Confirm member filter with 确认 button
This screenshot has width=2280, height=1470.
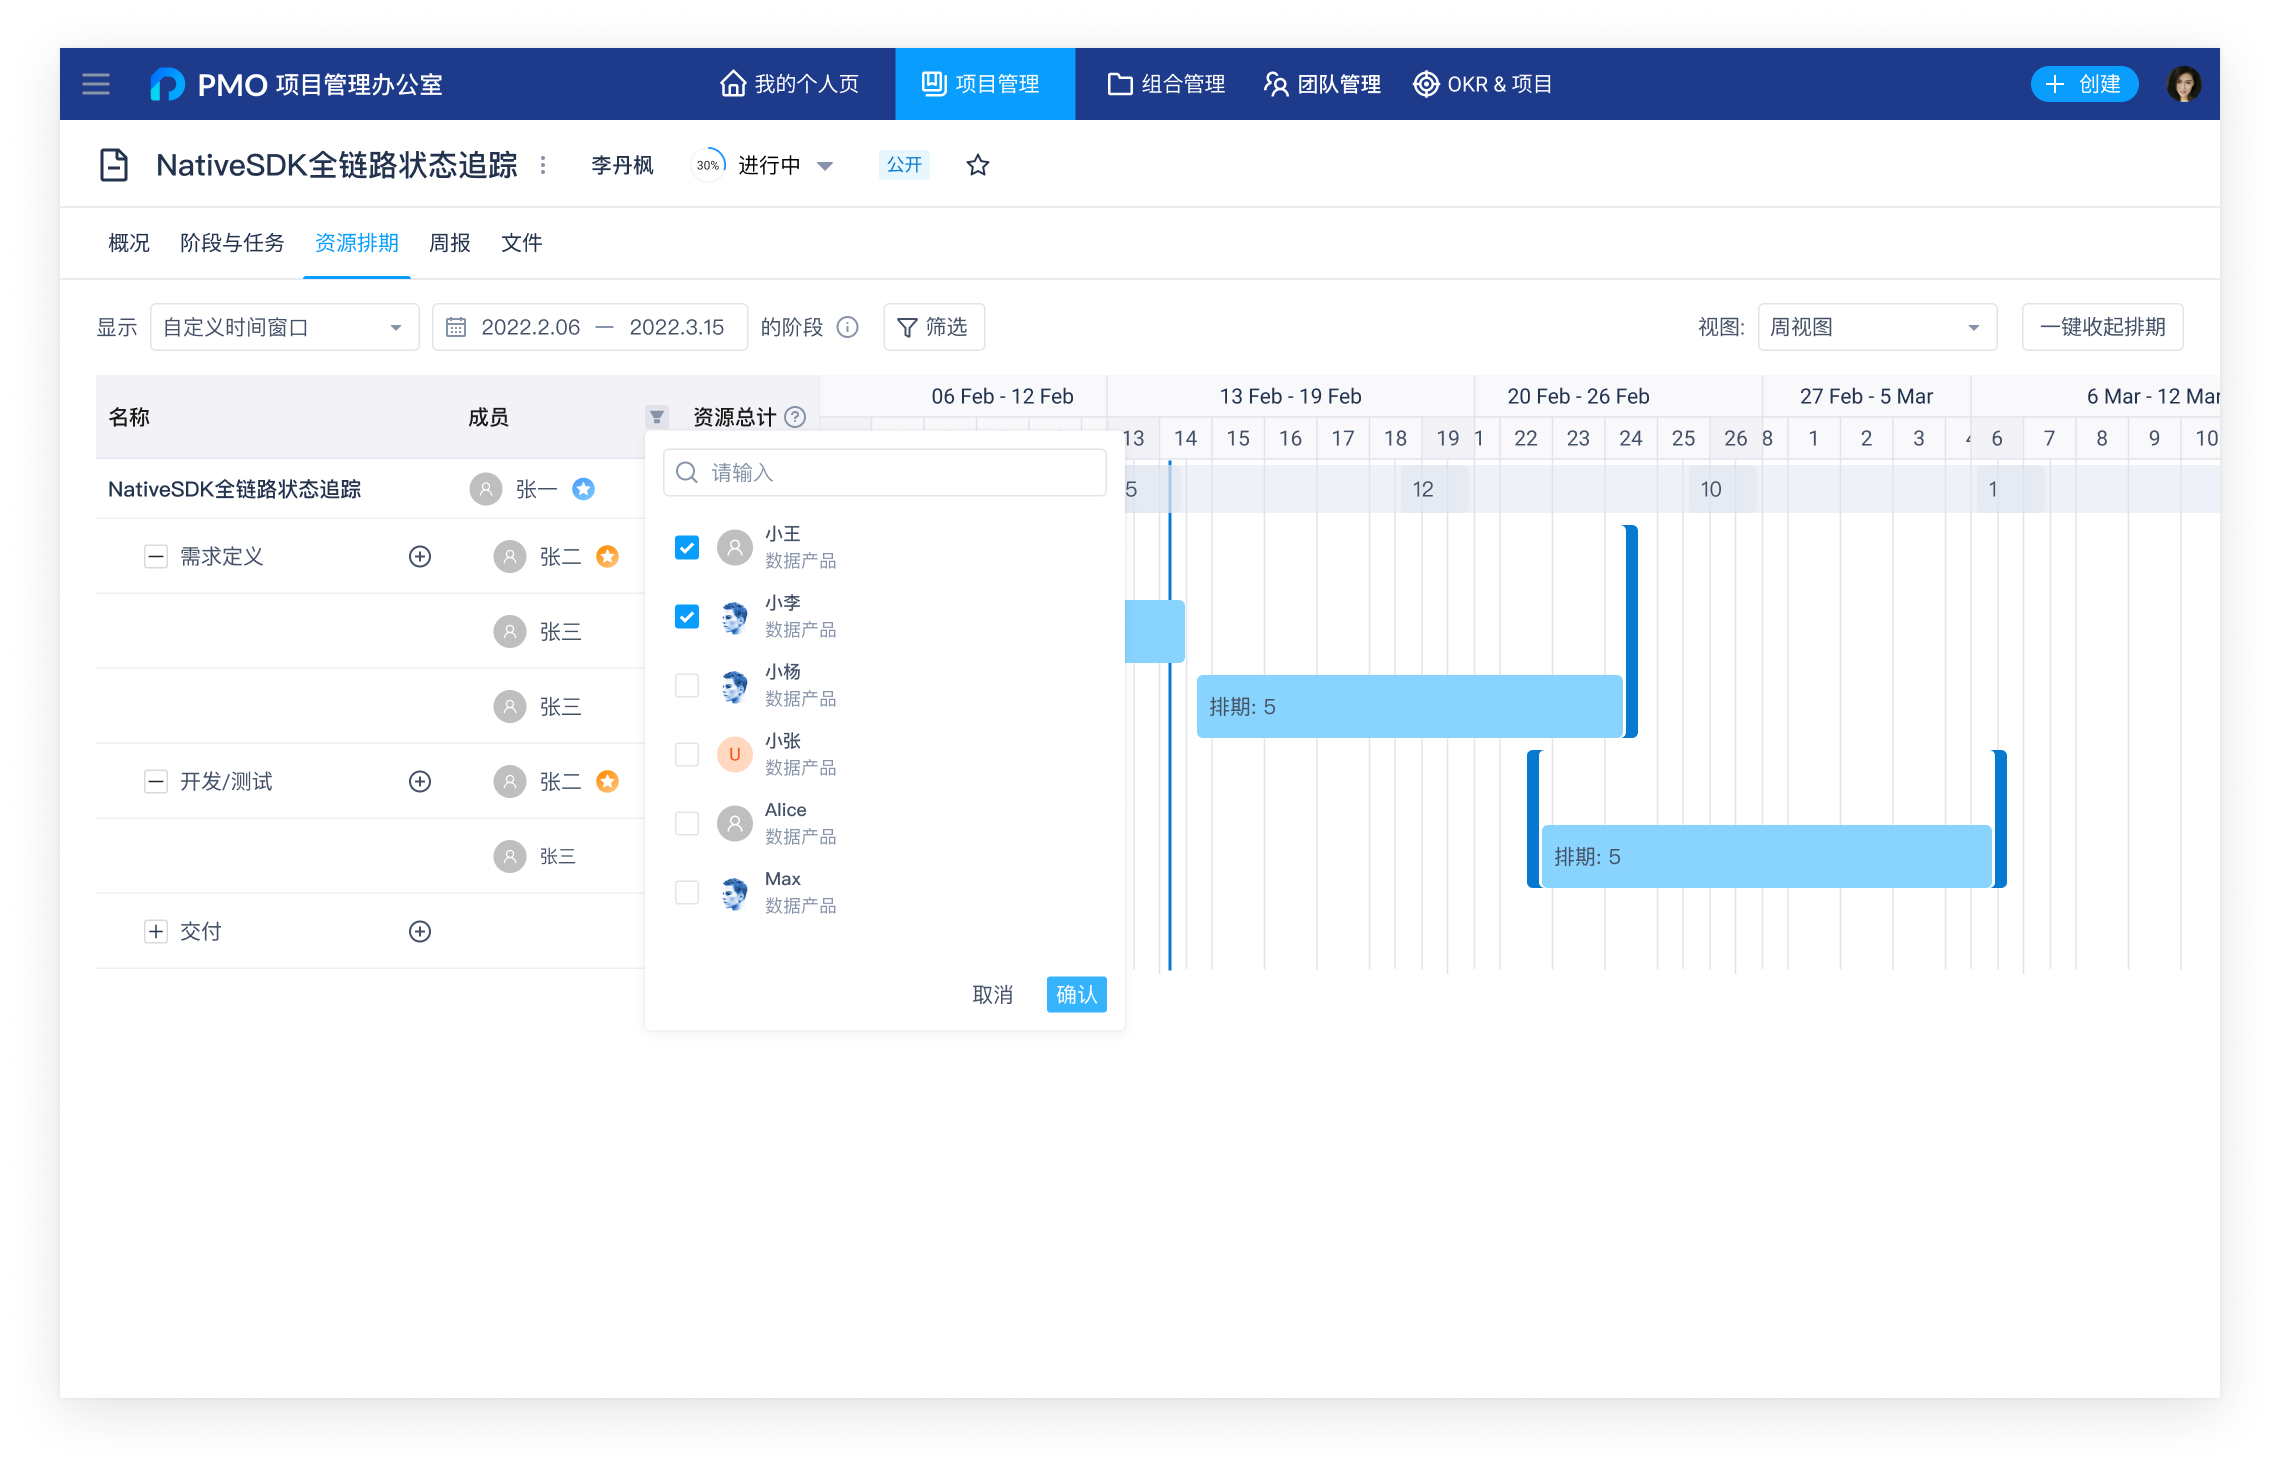[x=1076, y=994]
